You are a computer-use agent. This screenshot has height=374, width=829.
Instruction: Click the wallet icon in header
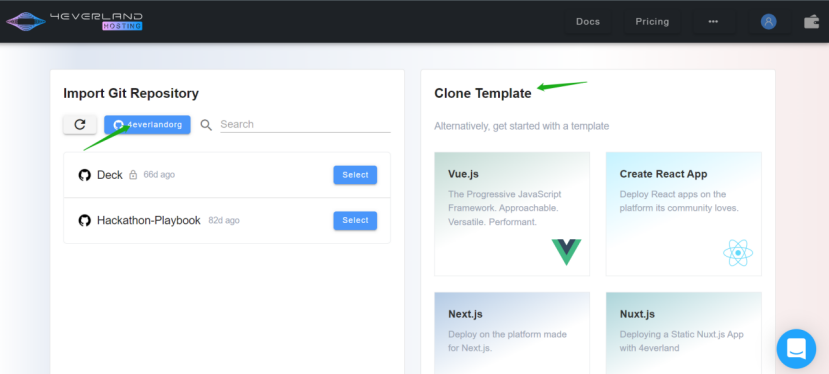tap(812, 22)
